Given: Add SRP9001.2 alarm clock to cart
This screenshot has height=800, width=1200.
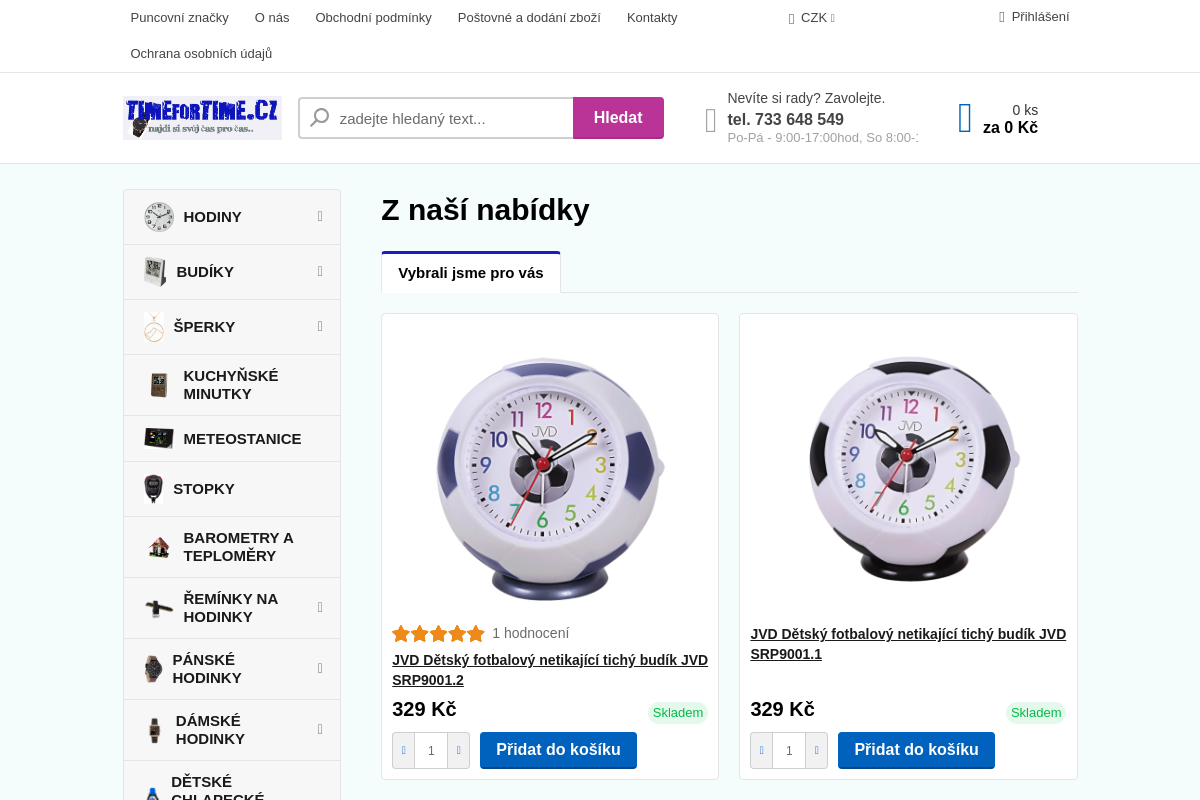Looking at the screenshot, I should click(x=558, y=750).
